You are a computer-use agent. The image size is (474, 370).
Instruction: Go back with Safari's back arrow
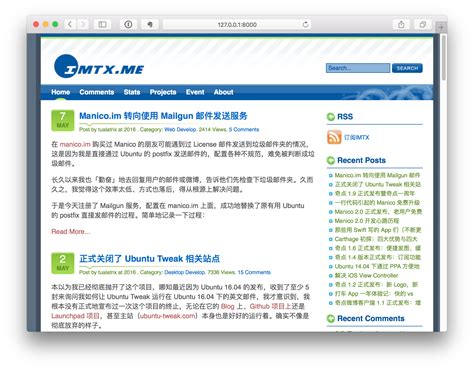point(70,24)
